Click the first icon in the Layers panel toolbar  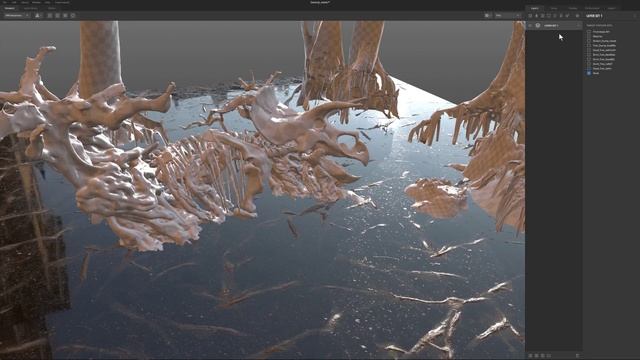point(530,16)
